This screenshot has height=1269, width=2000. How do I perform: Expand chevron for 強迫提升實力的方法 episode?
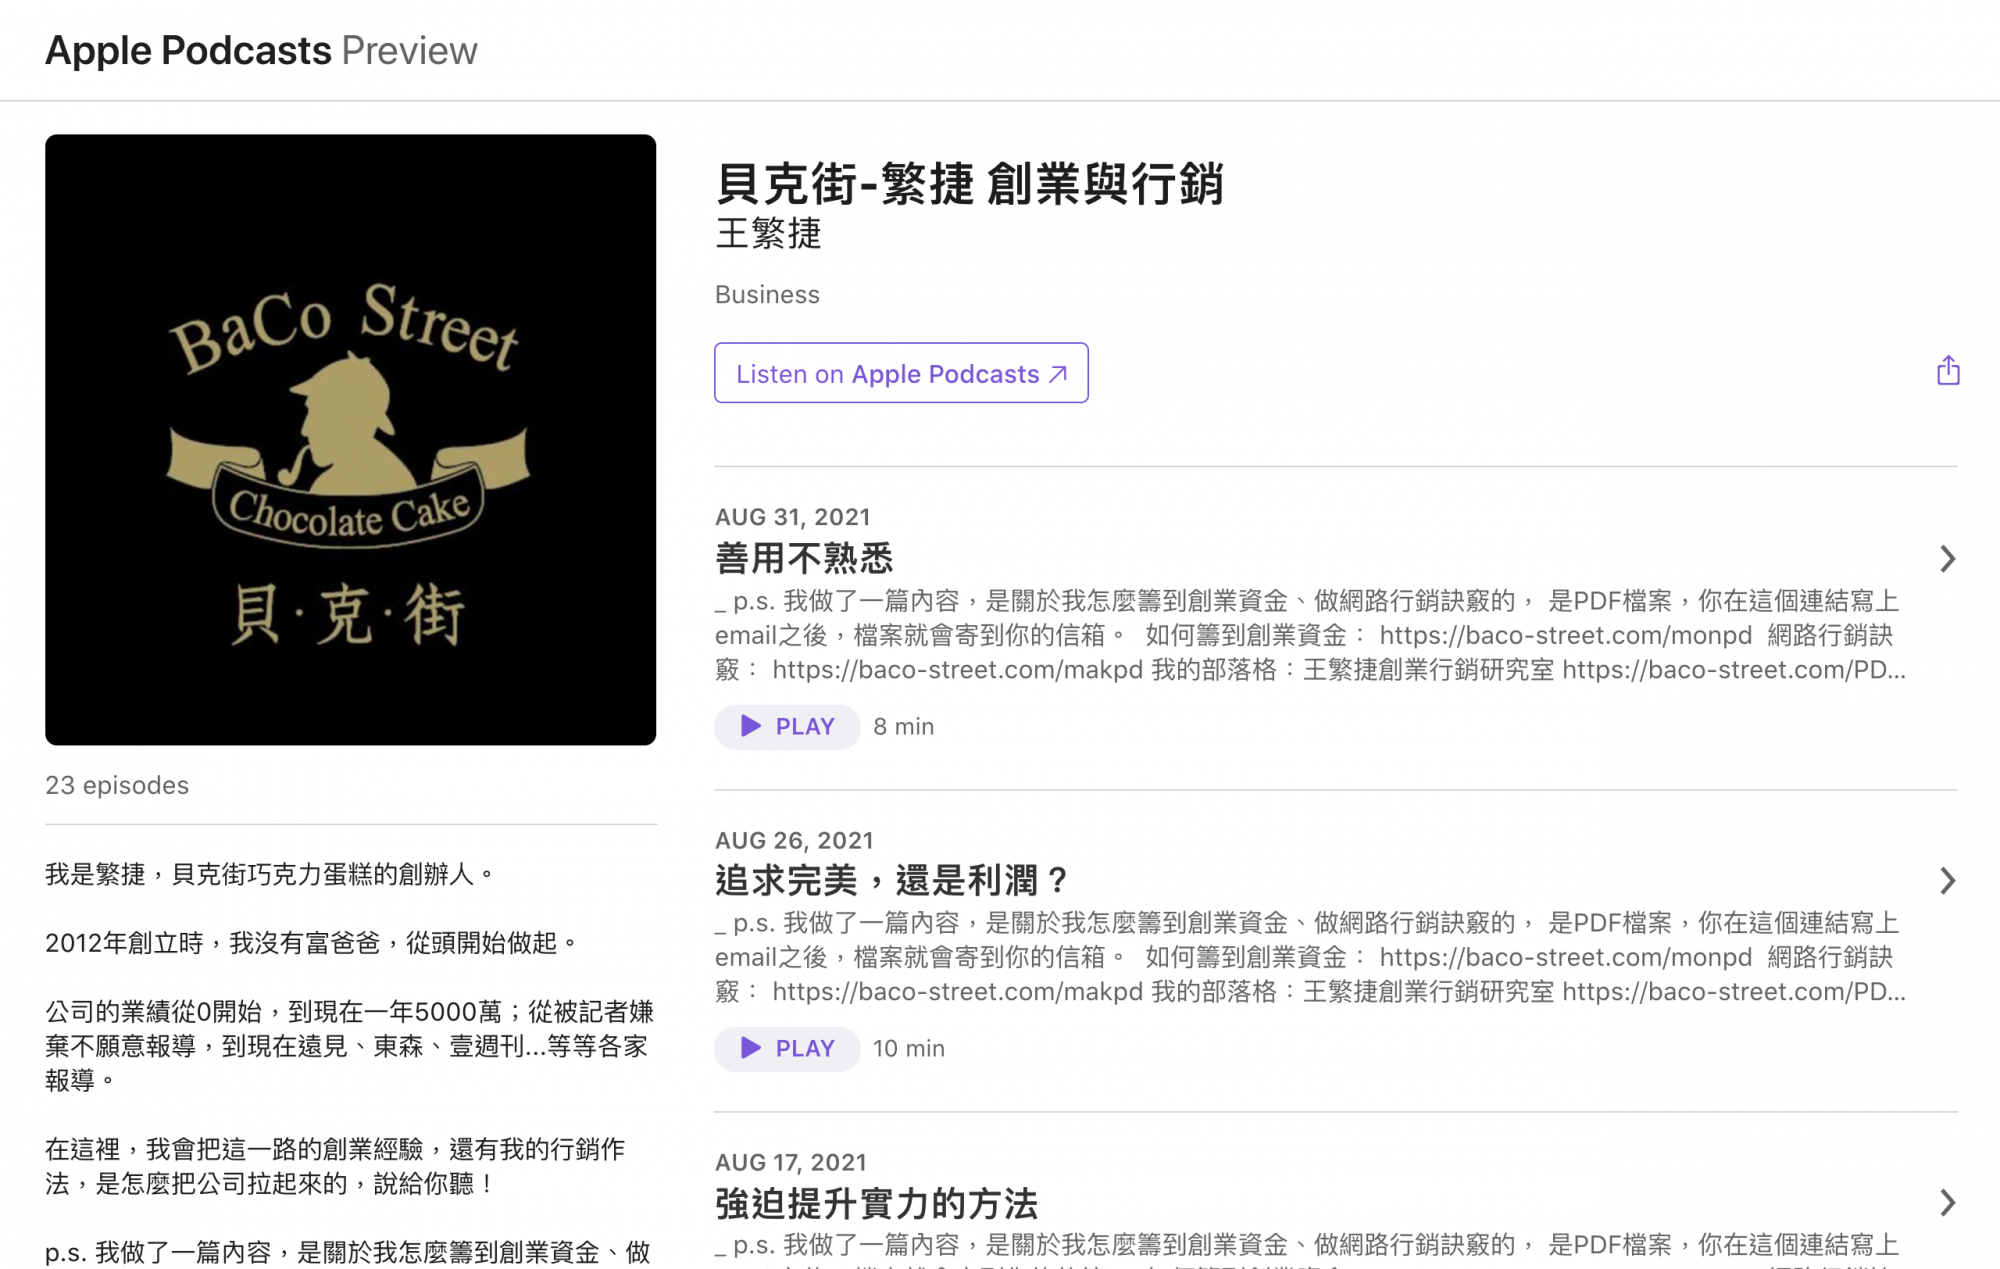(x=1947, y=1202)
